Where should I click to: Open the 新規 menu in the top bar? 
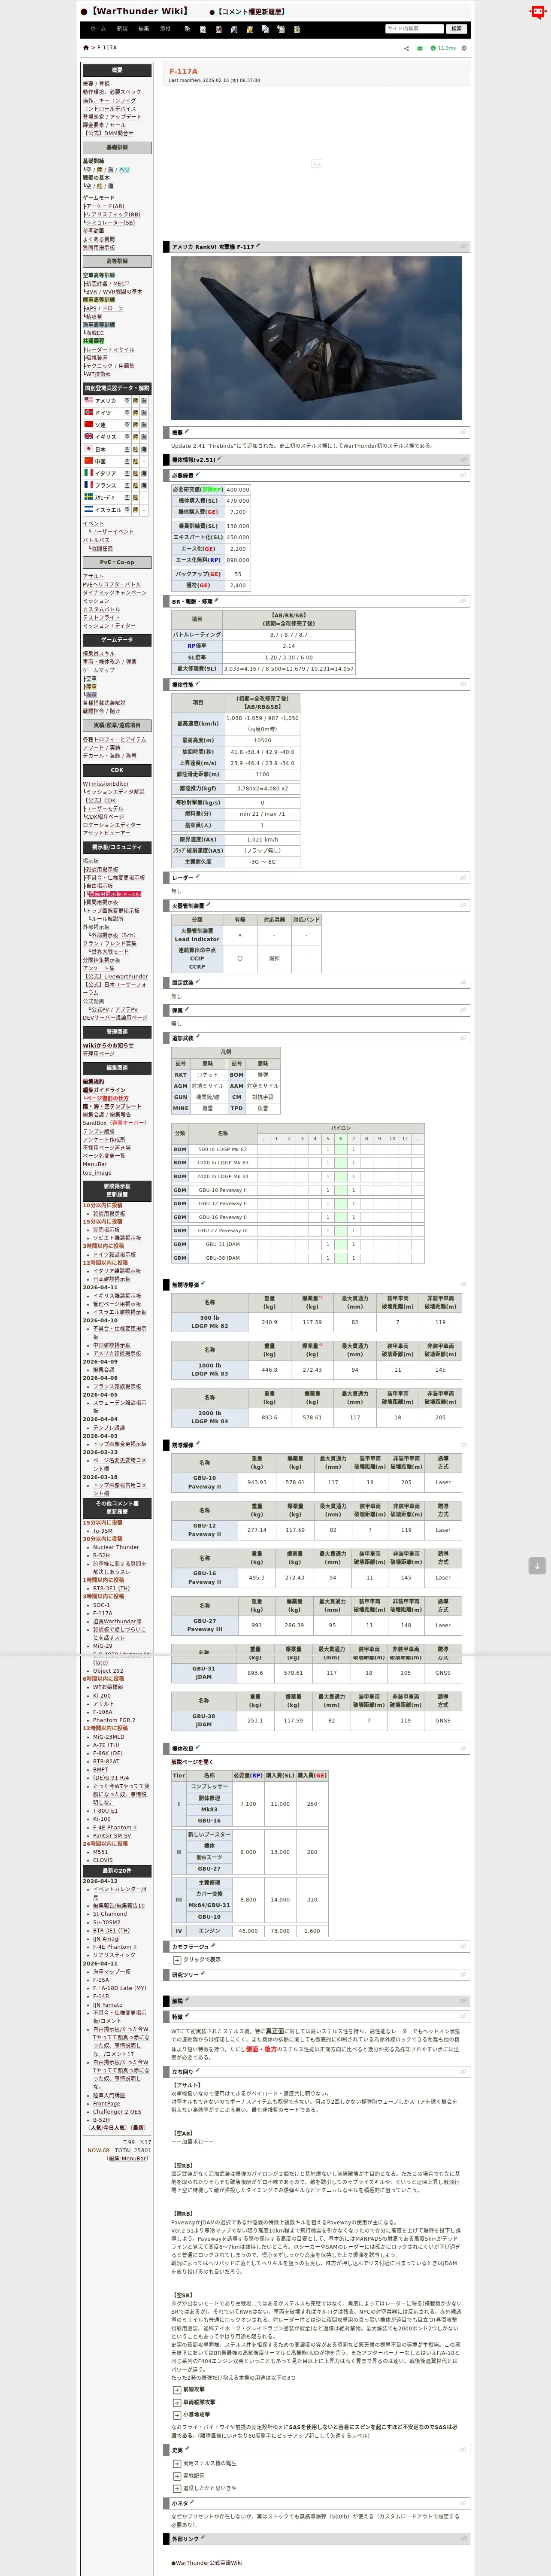tap(122, 29)
